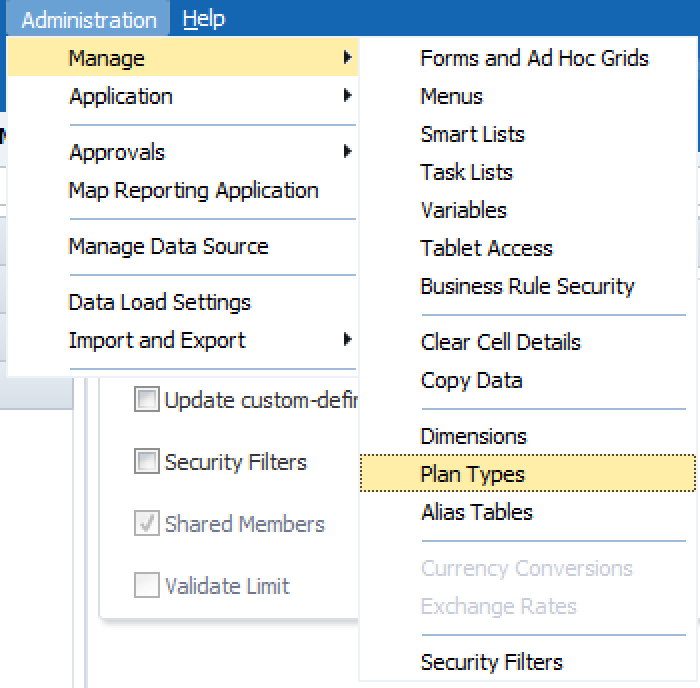
Task: Toggle the Validate Limit checkbox
Action: coord(147,586)
